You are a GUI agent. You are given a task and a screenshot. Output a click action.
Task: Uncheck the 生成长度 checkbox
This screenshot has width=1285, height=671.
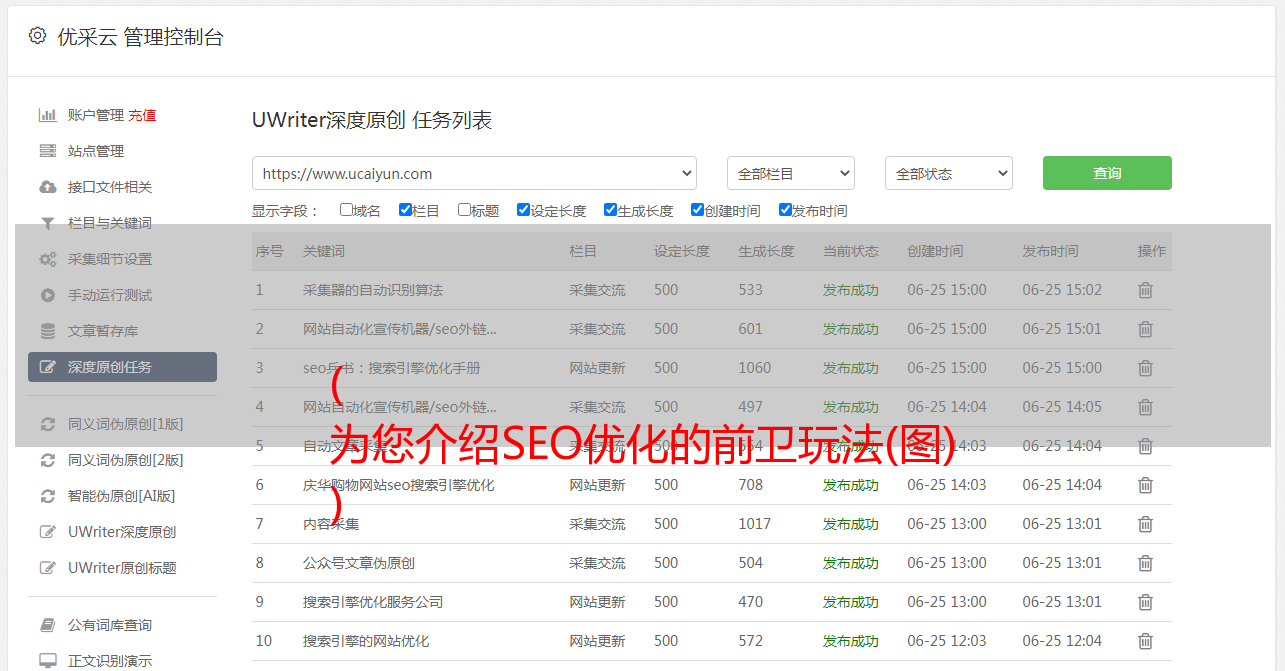point(610,210)
